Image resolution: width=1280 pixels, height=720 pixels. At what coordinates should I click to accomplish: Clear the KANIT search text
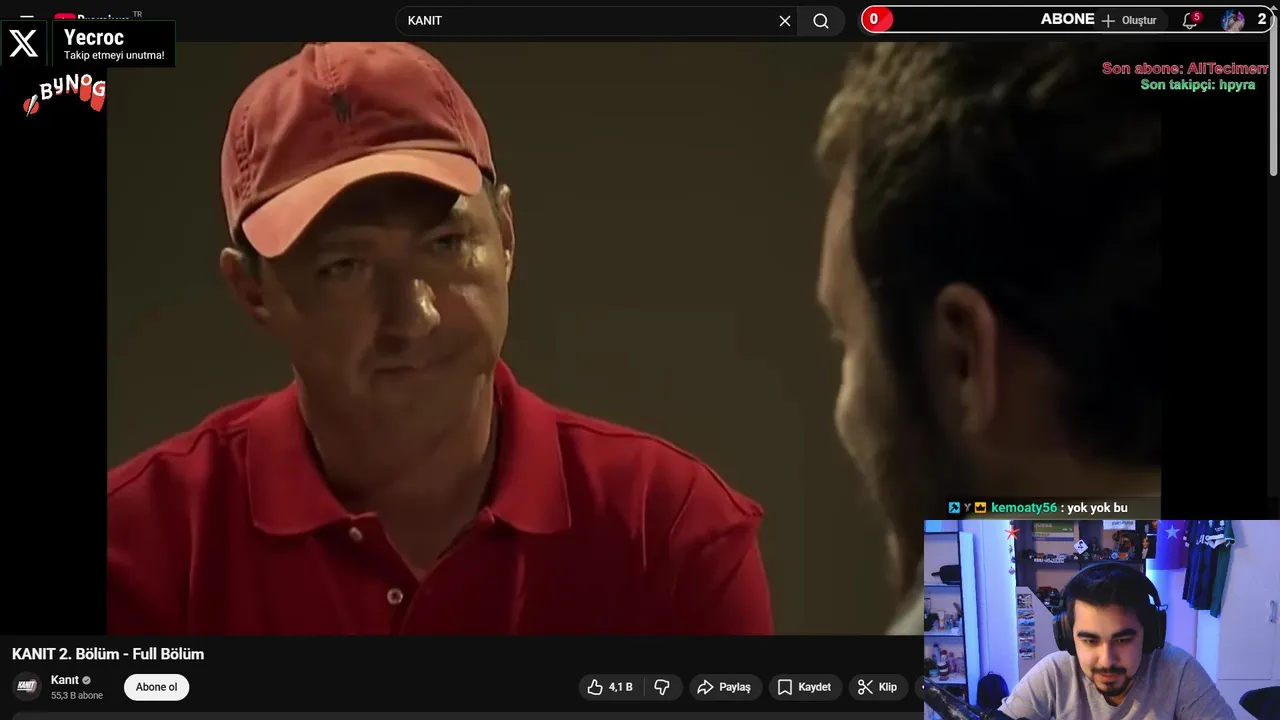click(785, 21)
